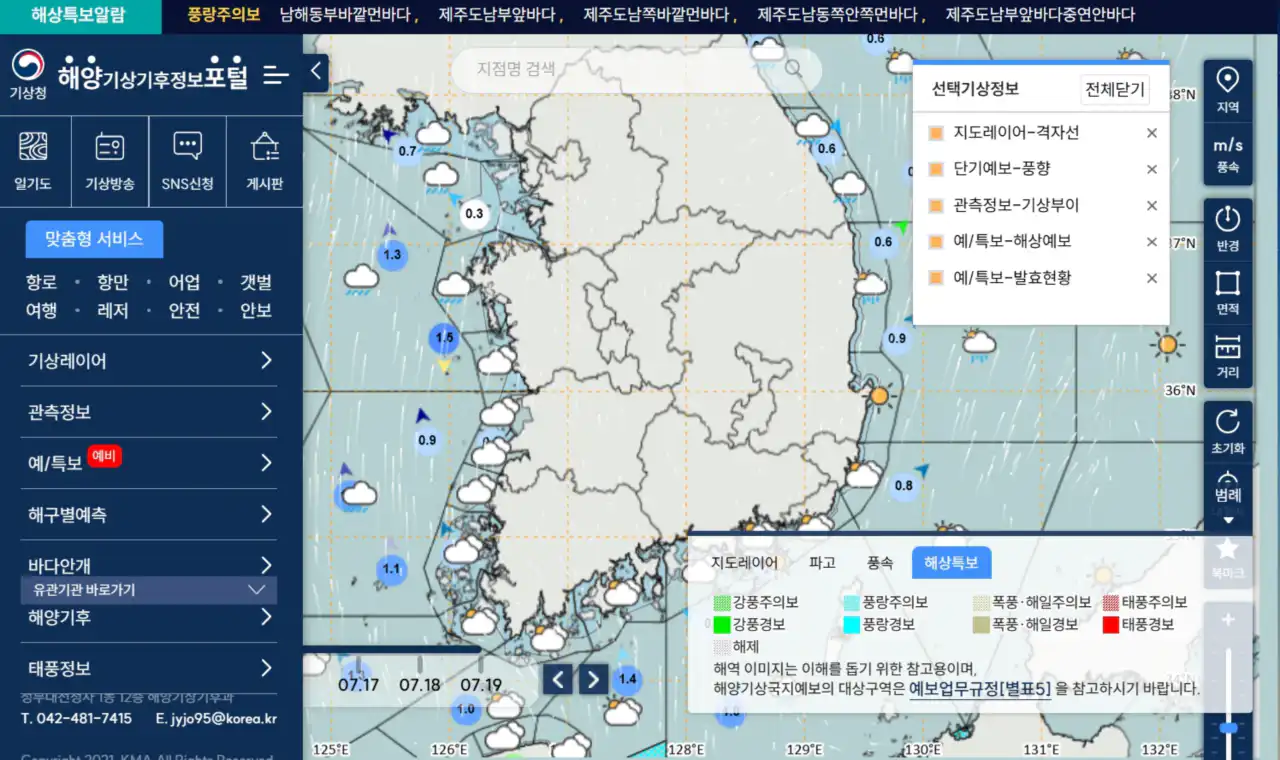This screenshot has width=1280, height=760.
Task: Open the 여행 custom service link
Action: (41, 311)
